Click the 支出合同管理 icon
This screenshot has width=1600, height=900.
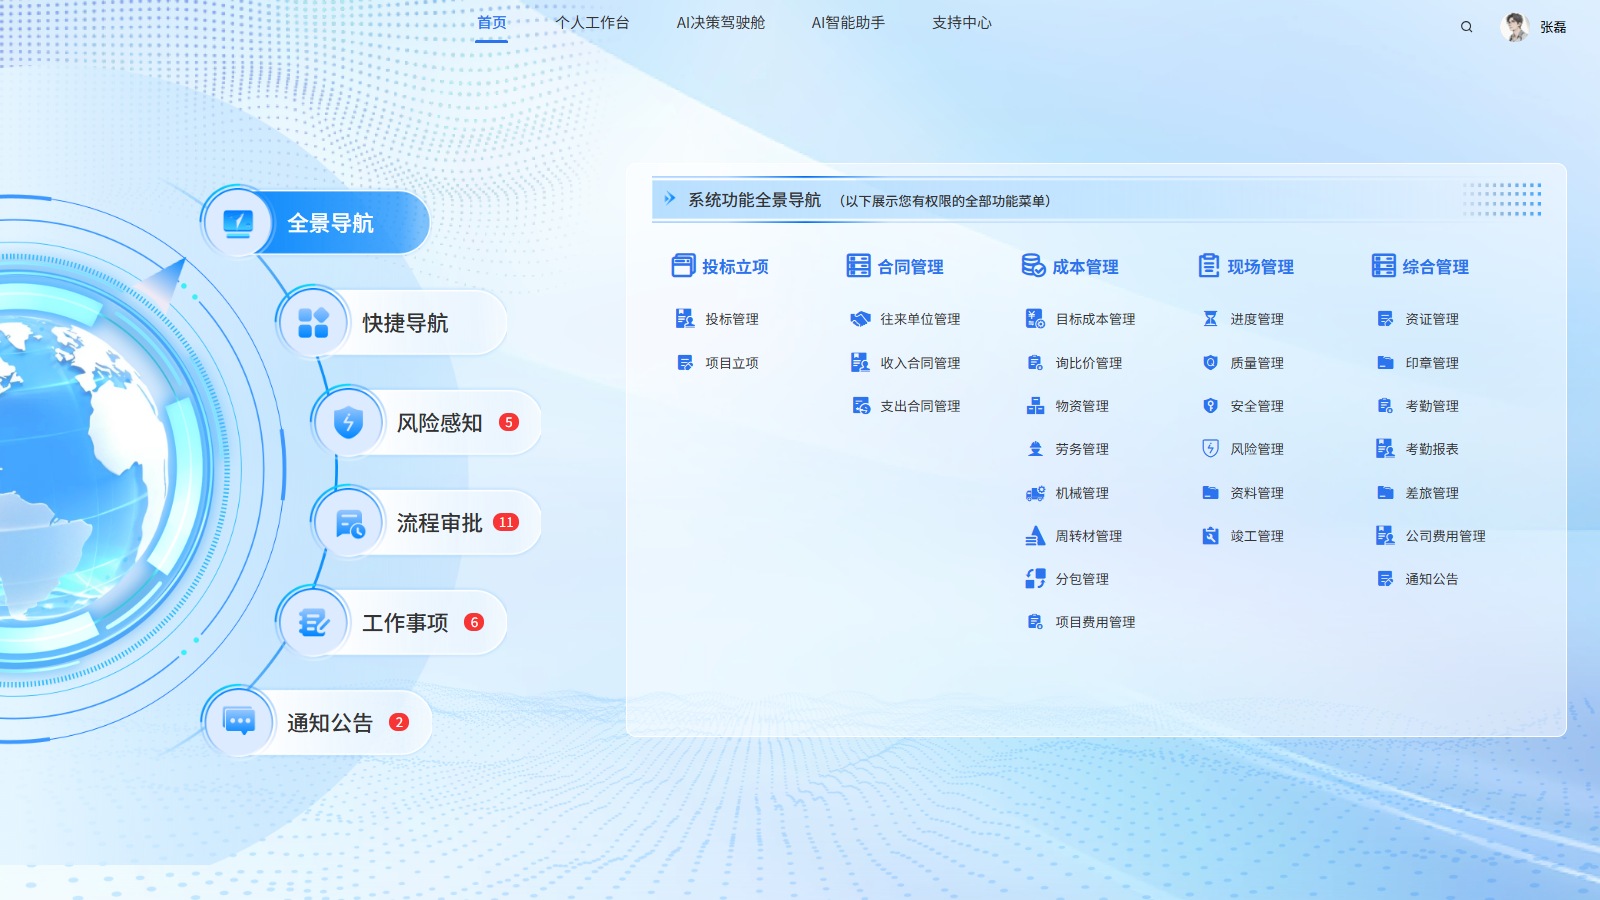860,406
